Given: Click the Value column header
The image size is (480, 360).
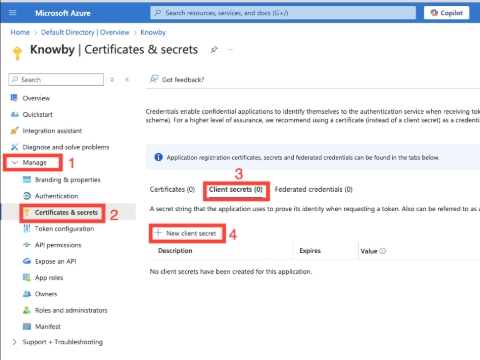Looking at the screenshot, I should coord(369,251).
